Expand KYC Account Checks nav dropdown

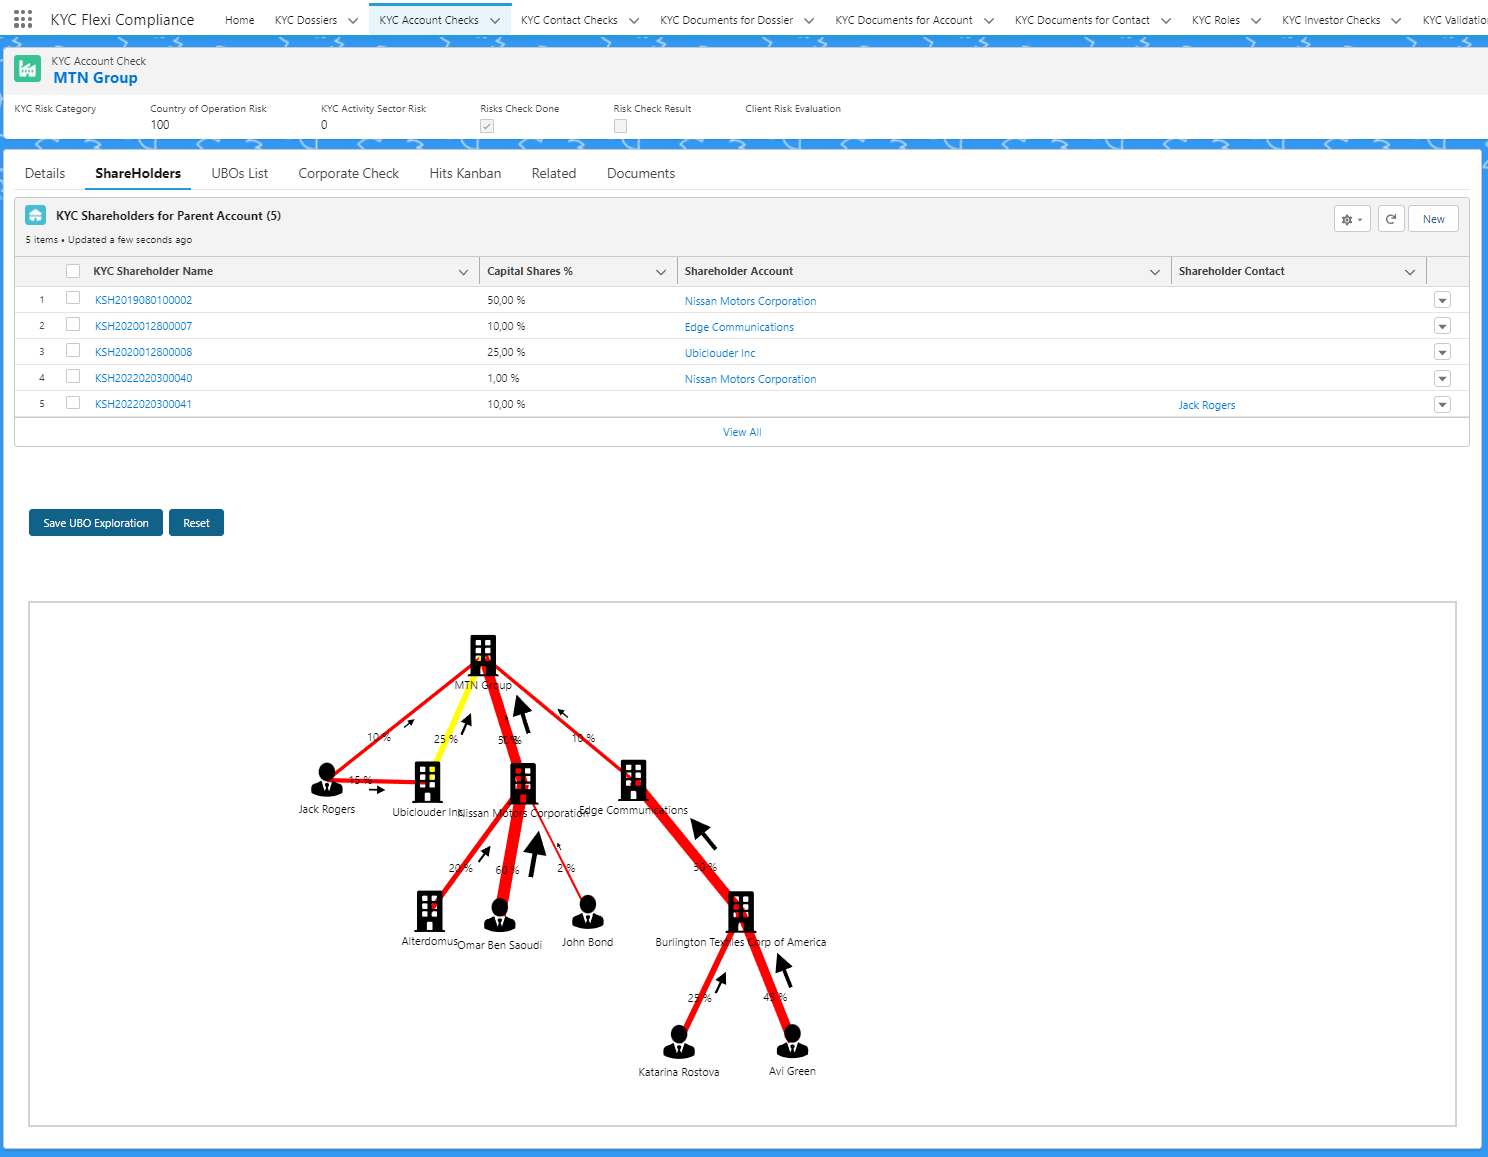click(495, 20)
